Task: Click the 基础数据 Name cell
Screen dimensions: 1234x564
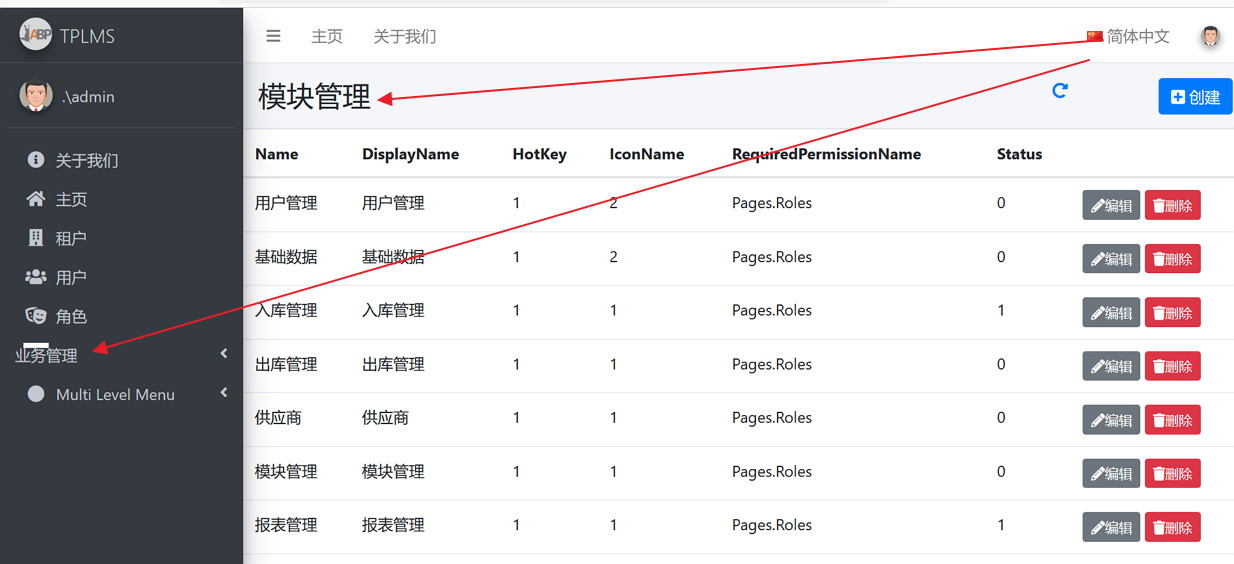Action: tap(286, 257)
